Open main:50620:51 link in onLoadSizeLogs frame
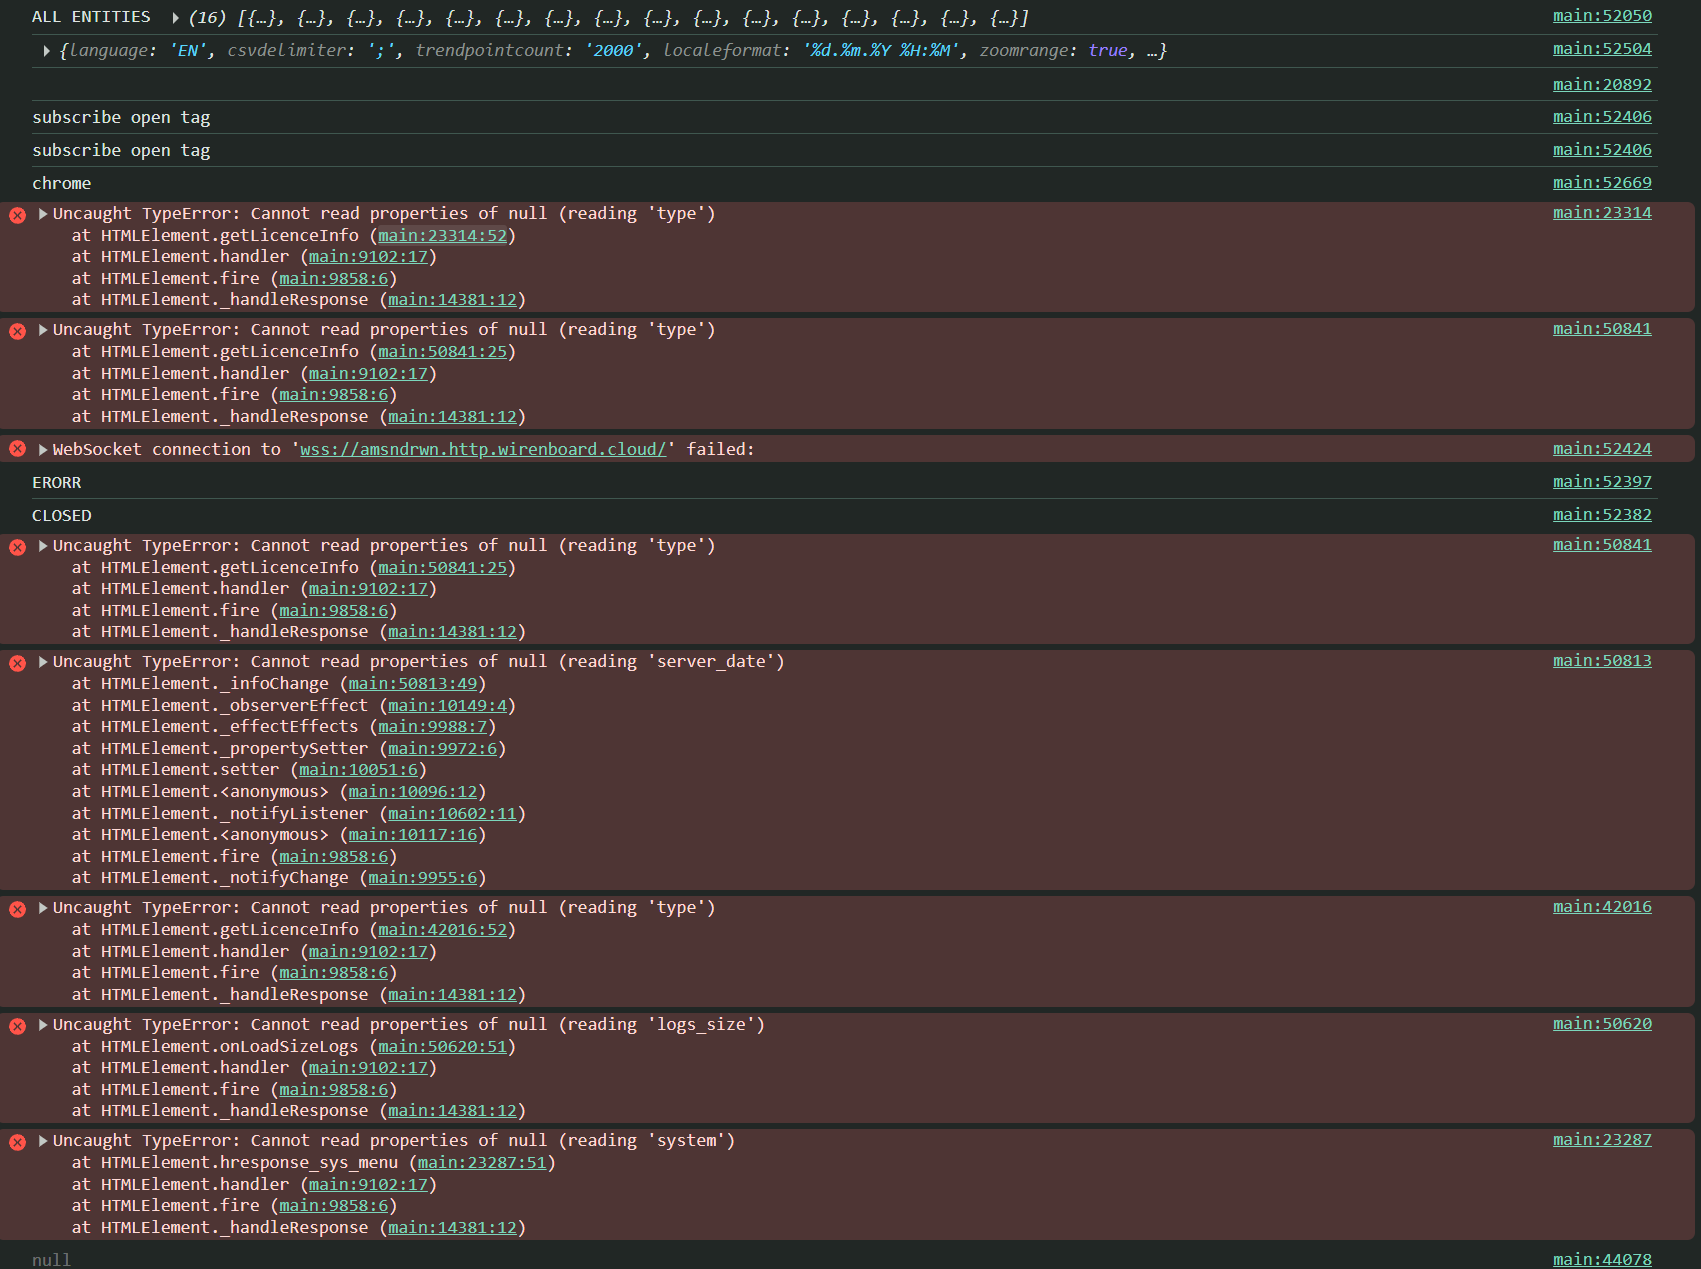The image size is (1701, 1269). [442, 1046]
